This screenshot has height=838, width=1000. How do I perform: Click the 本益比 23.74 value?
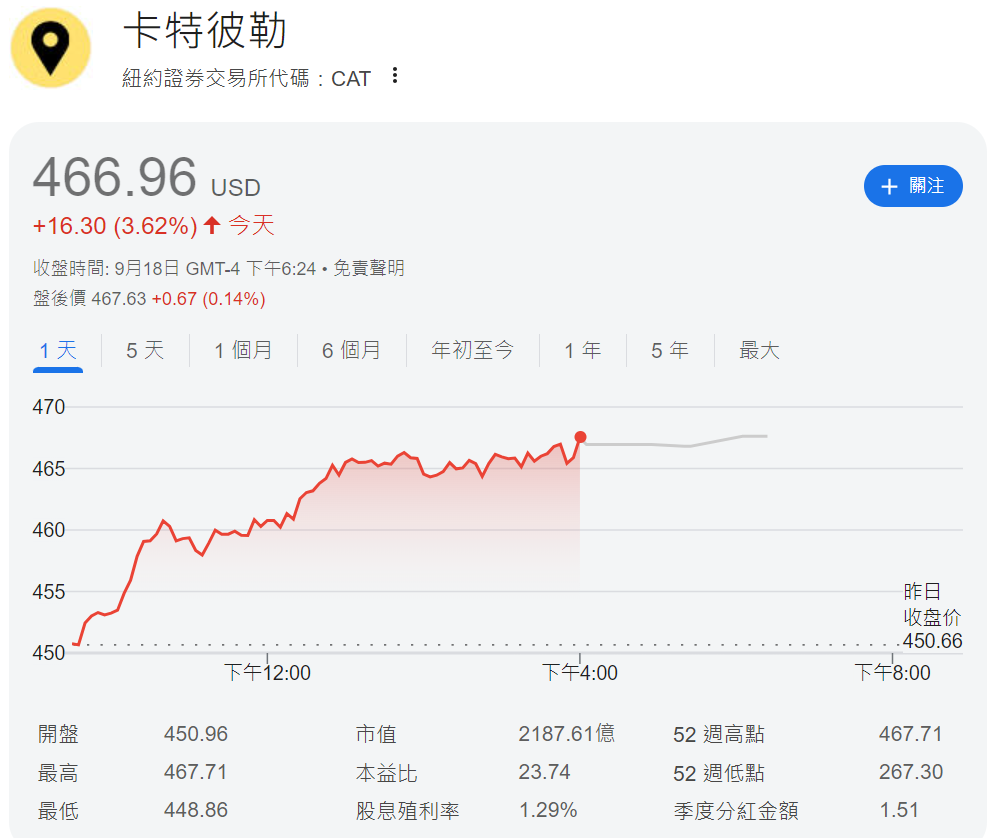[544, 772]
